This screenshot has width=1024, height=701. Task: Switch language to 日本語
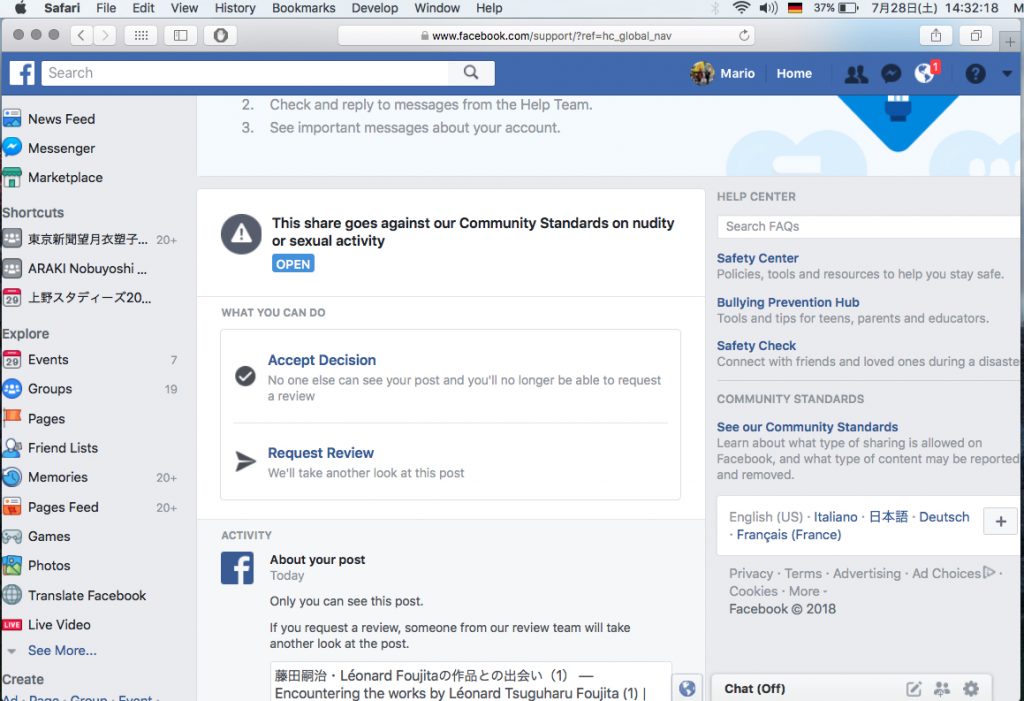(888, 517)
